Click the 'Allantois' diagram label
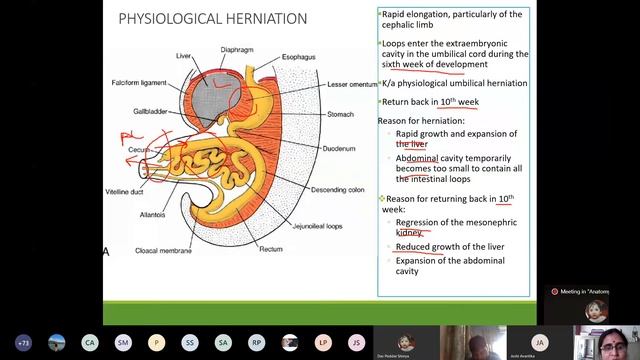This screenshot has width=640, height=360. tap(152, 215)
